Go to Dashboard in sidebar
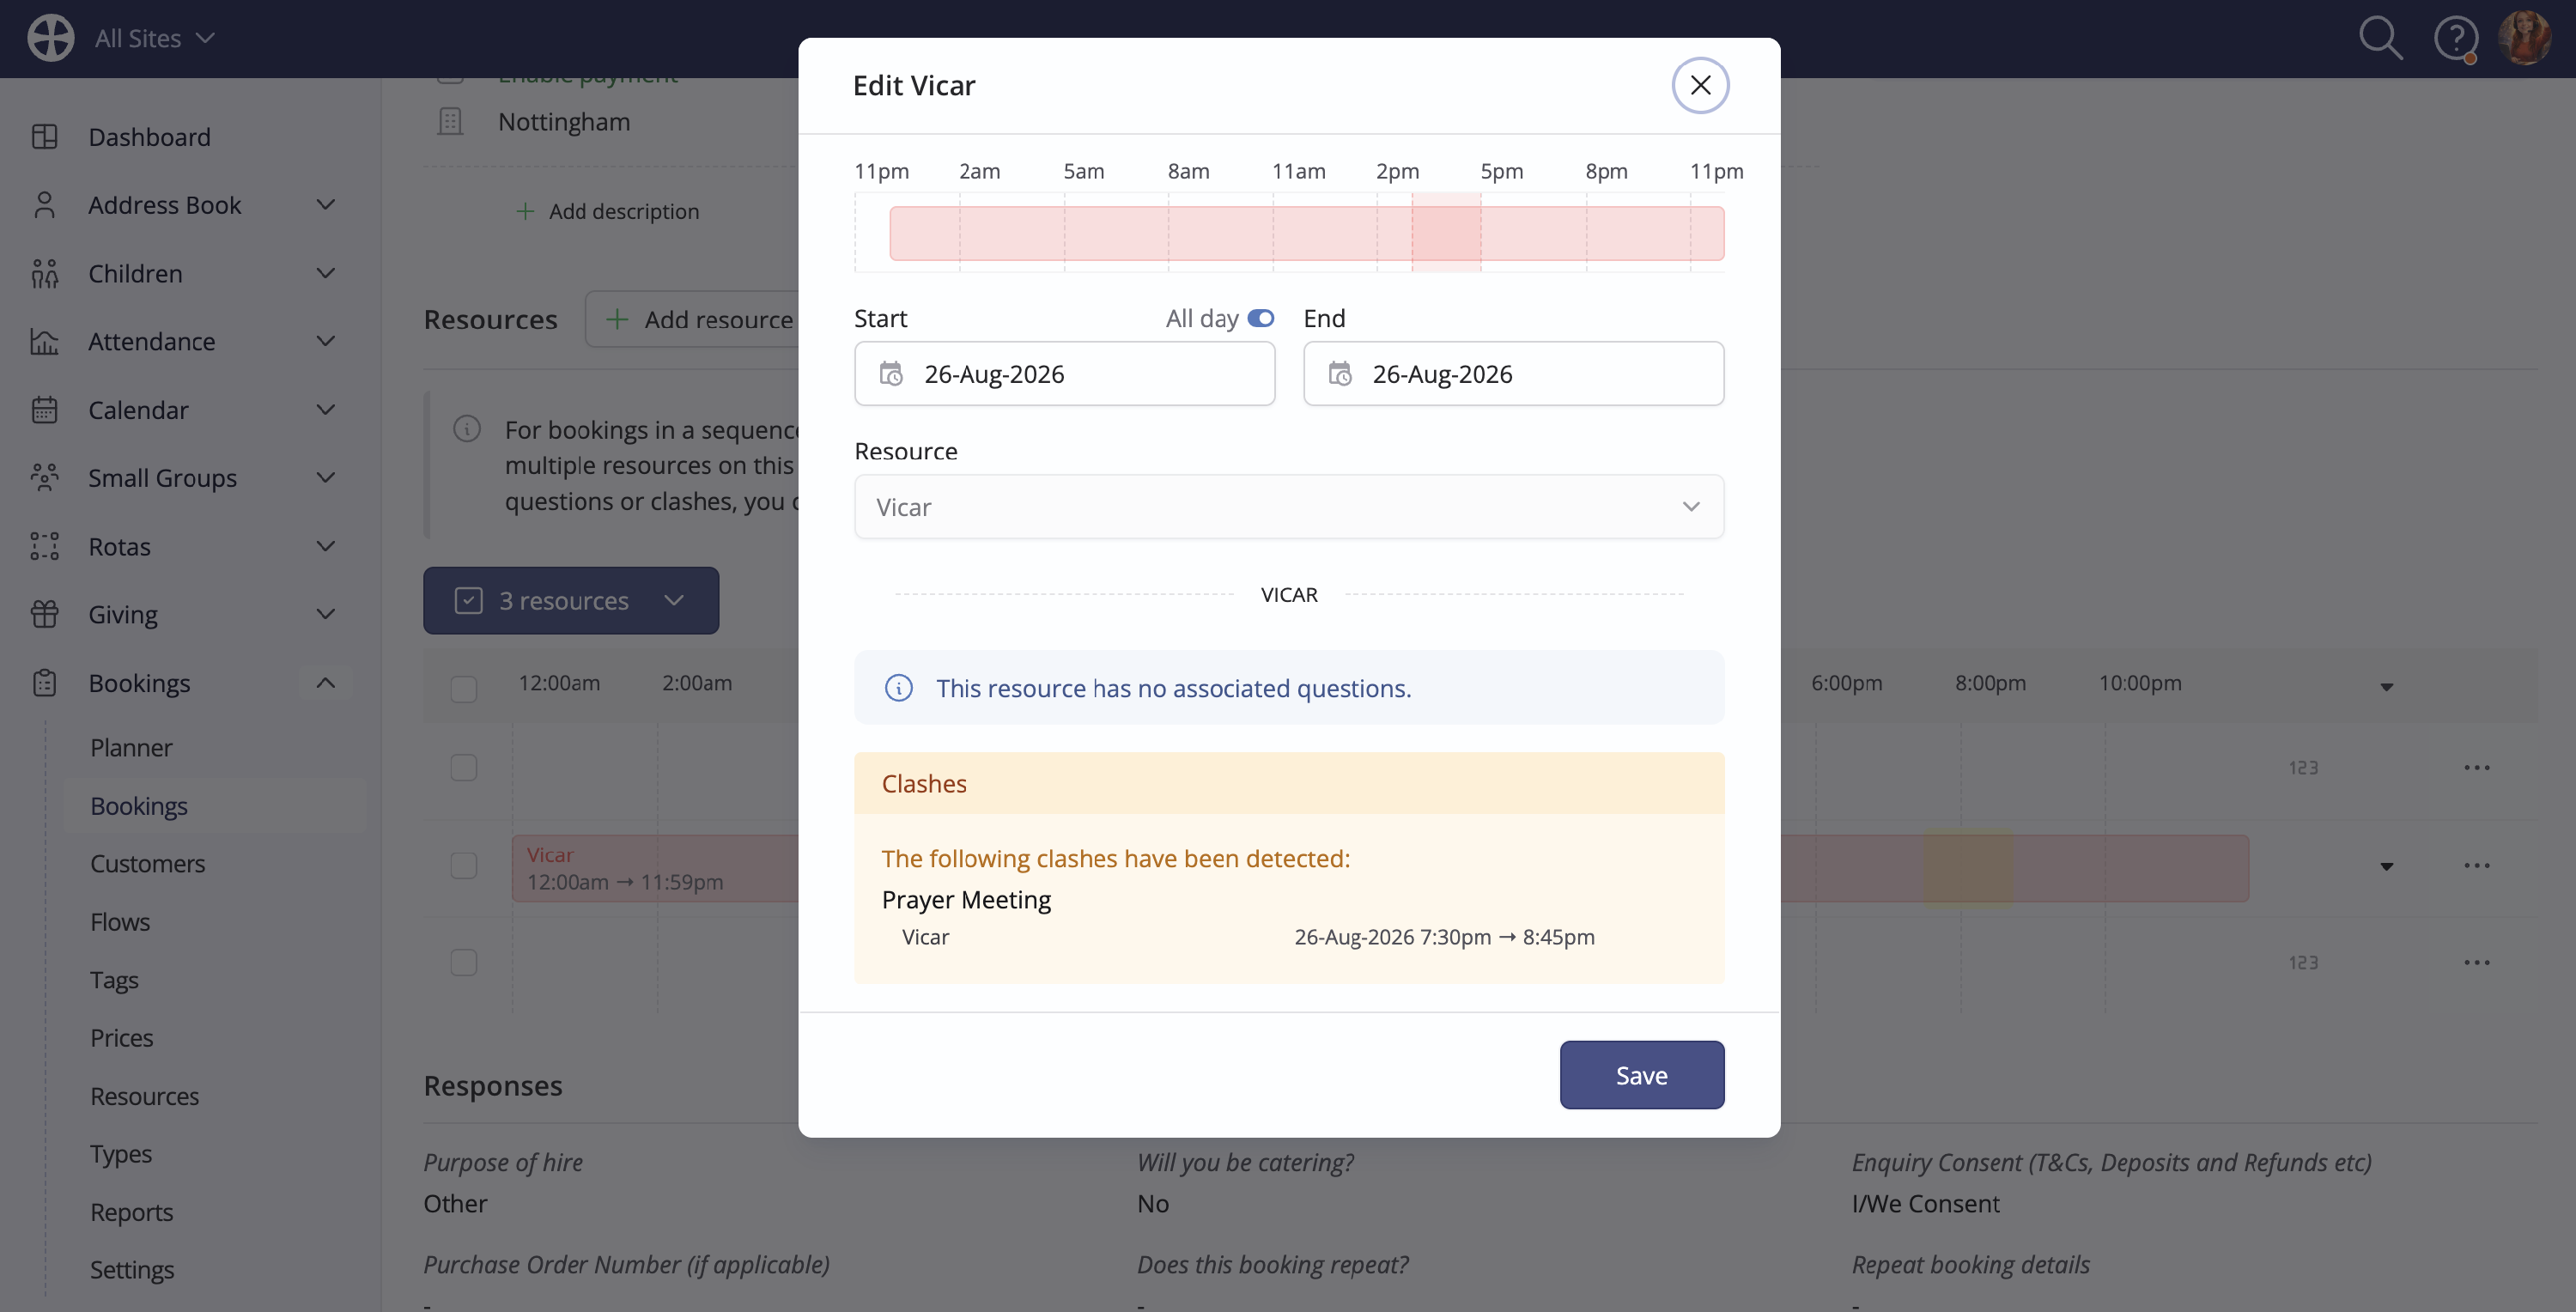 click(149, 136)
